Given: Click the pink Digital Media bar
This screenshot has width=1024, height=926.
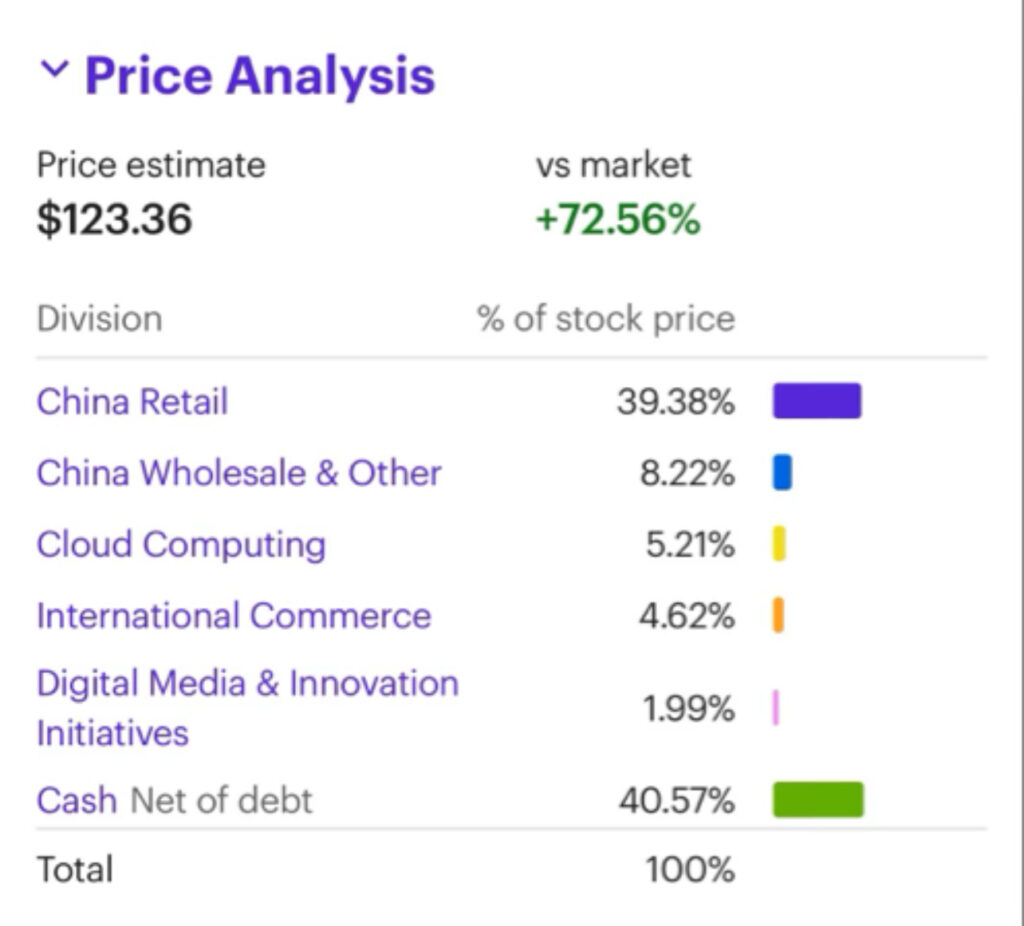Looking at the screenshot, I should pyautogui.click(x=776, y=708).
